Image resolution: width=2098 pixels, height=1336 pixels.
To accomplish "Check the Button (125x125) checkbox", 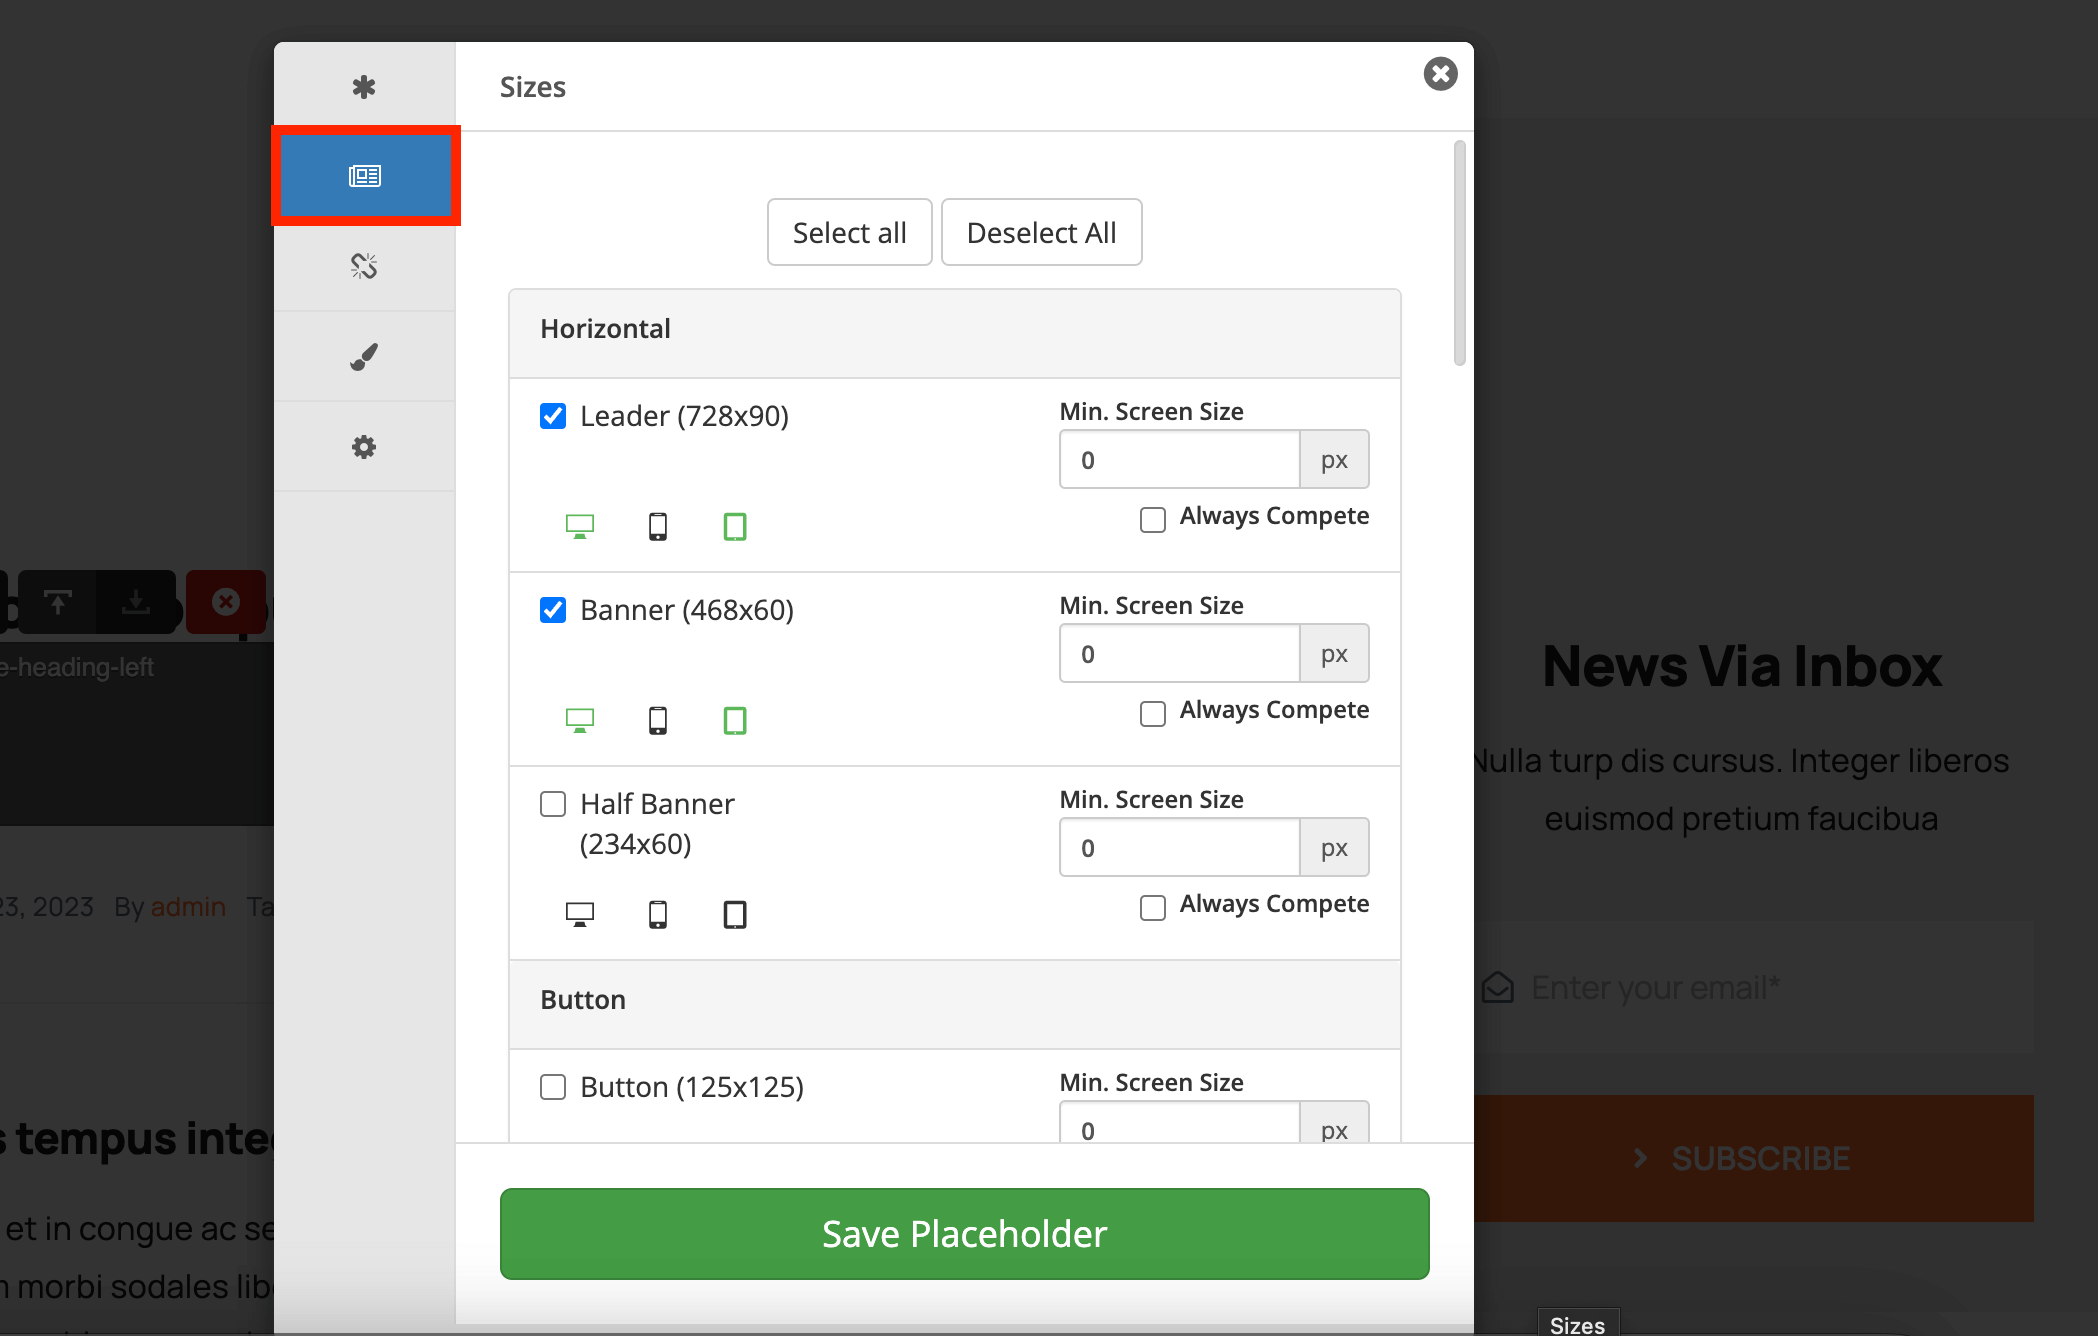I will point(553,1087).
